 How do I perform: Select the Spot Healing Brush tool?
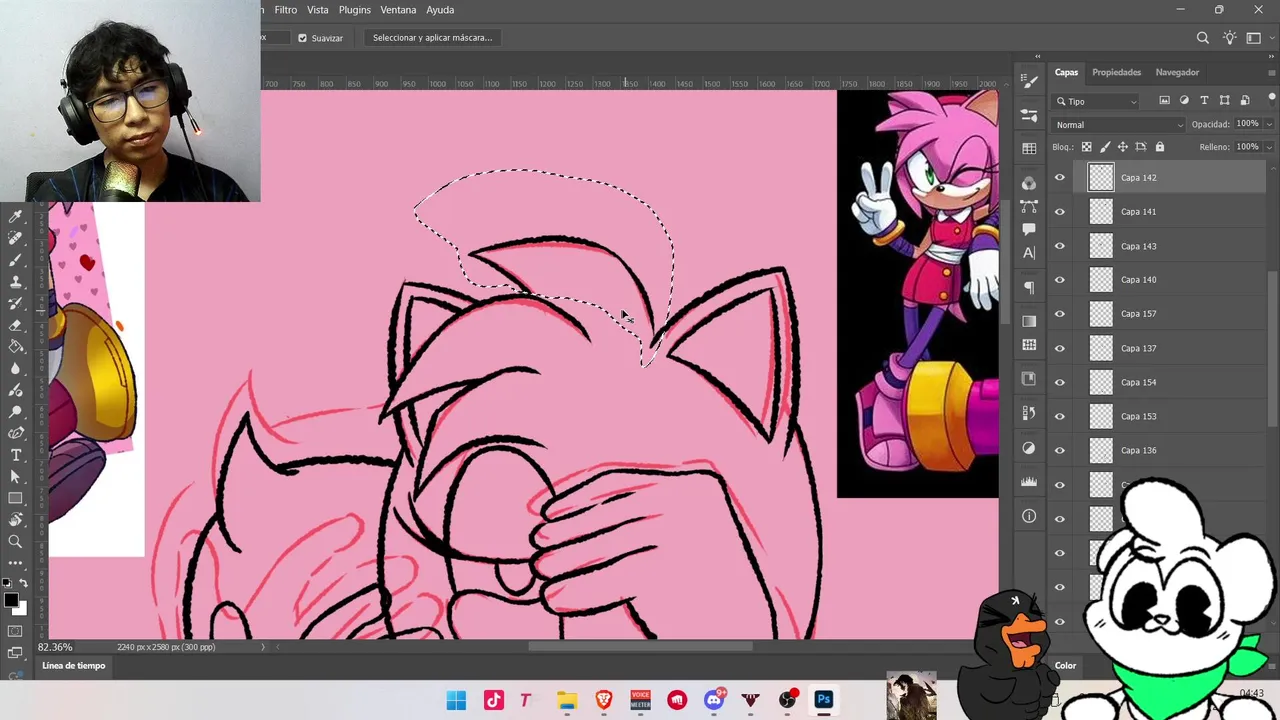click(15, 238)
